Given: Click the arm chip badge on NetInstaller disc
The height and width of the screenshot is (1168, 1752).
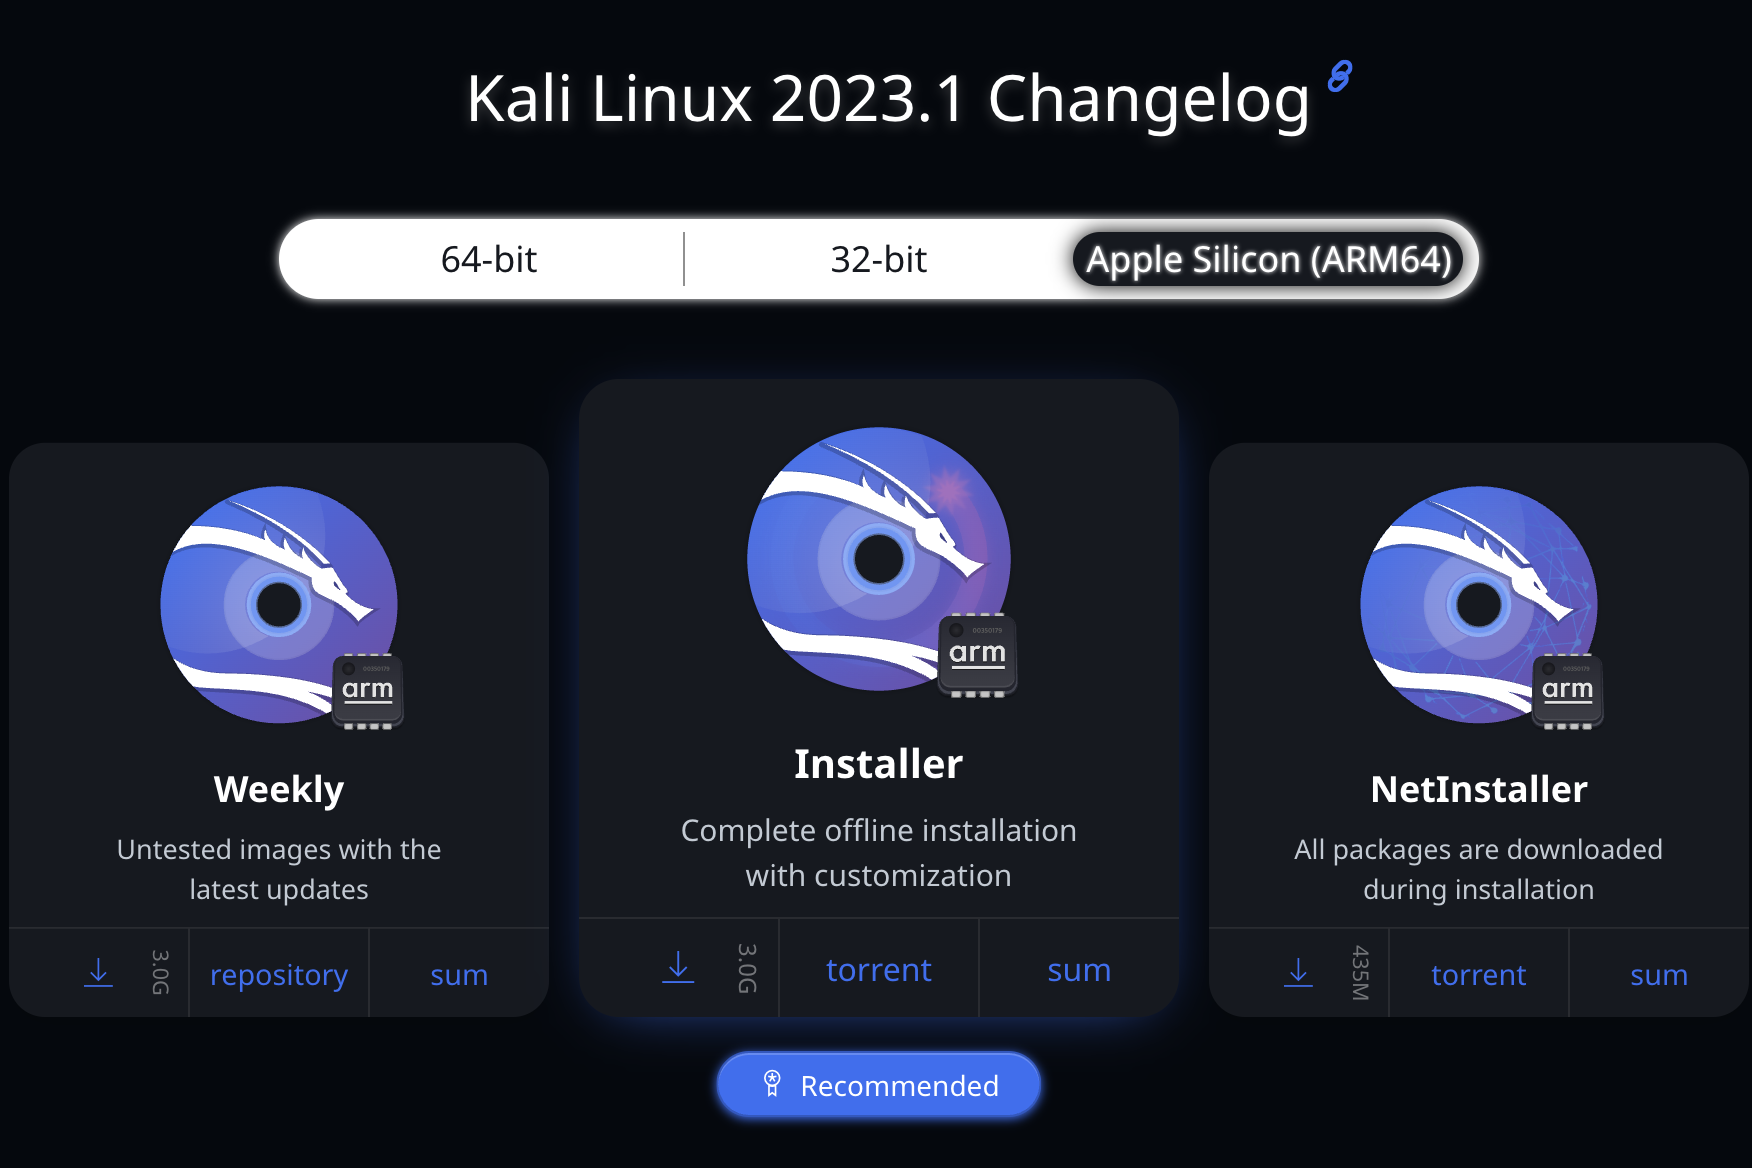Looking at the screenshot, I should (1568, 691).
